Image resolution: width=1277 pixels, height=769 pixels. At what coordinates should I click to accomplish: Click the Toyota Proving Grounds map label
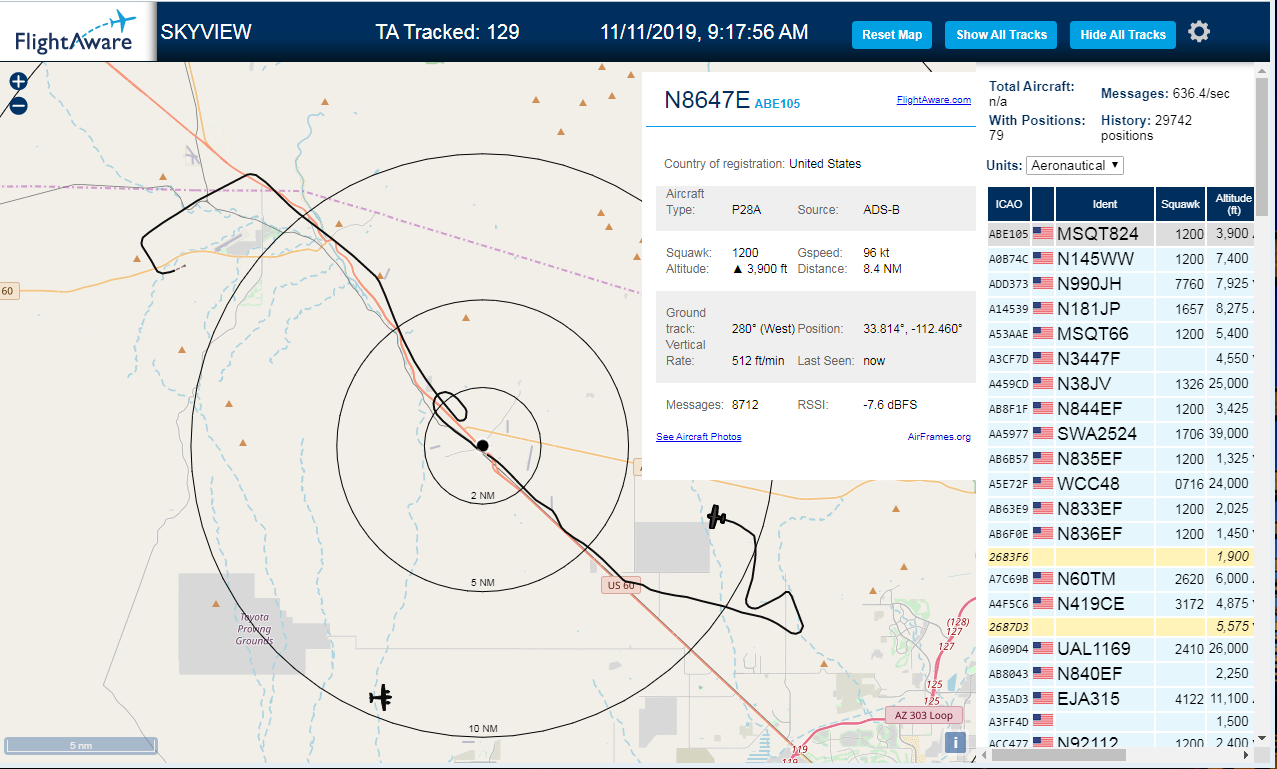tap(254, 629)
